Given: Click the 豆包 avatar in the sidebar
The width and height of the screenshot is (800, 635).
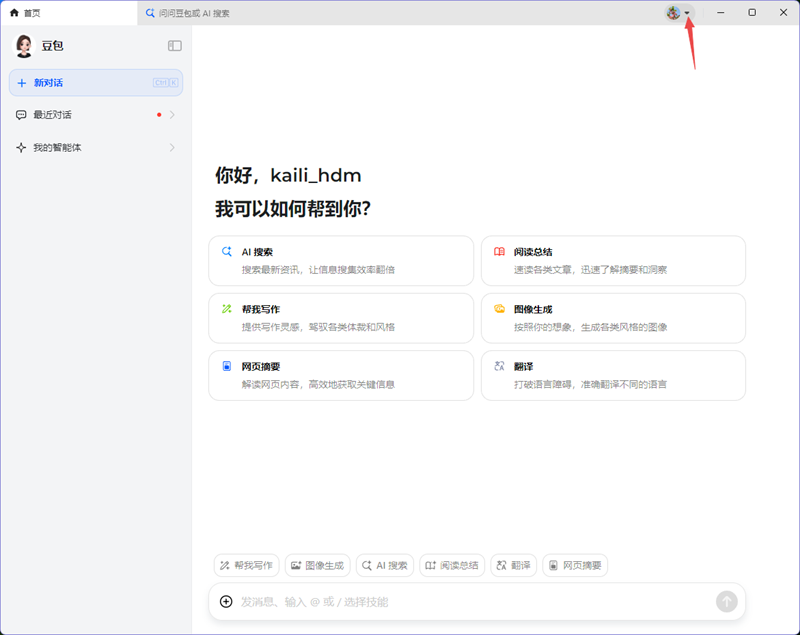Looking at the screenshot, I should [x=23, y=45].
